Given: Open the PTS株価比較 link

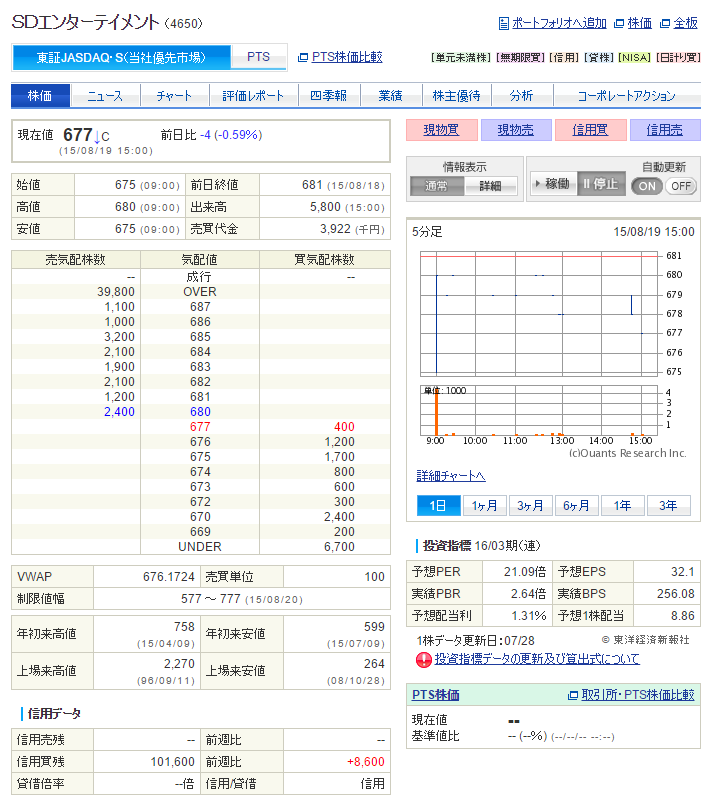Looking at the screenshot, I should (347, 57).
